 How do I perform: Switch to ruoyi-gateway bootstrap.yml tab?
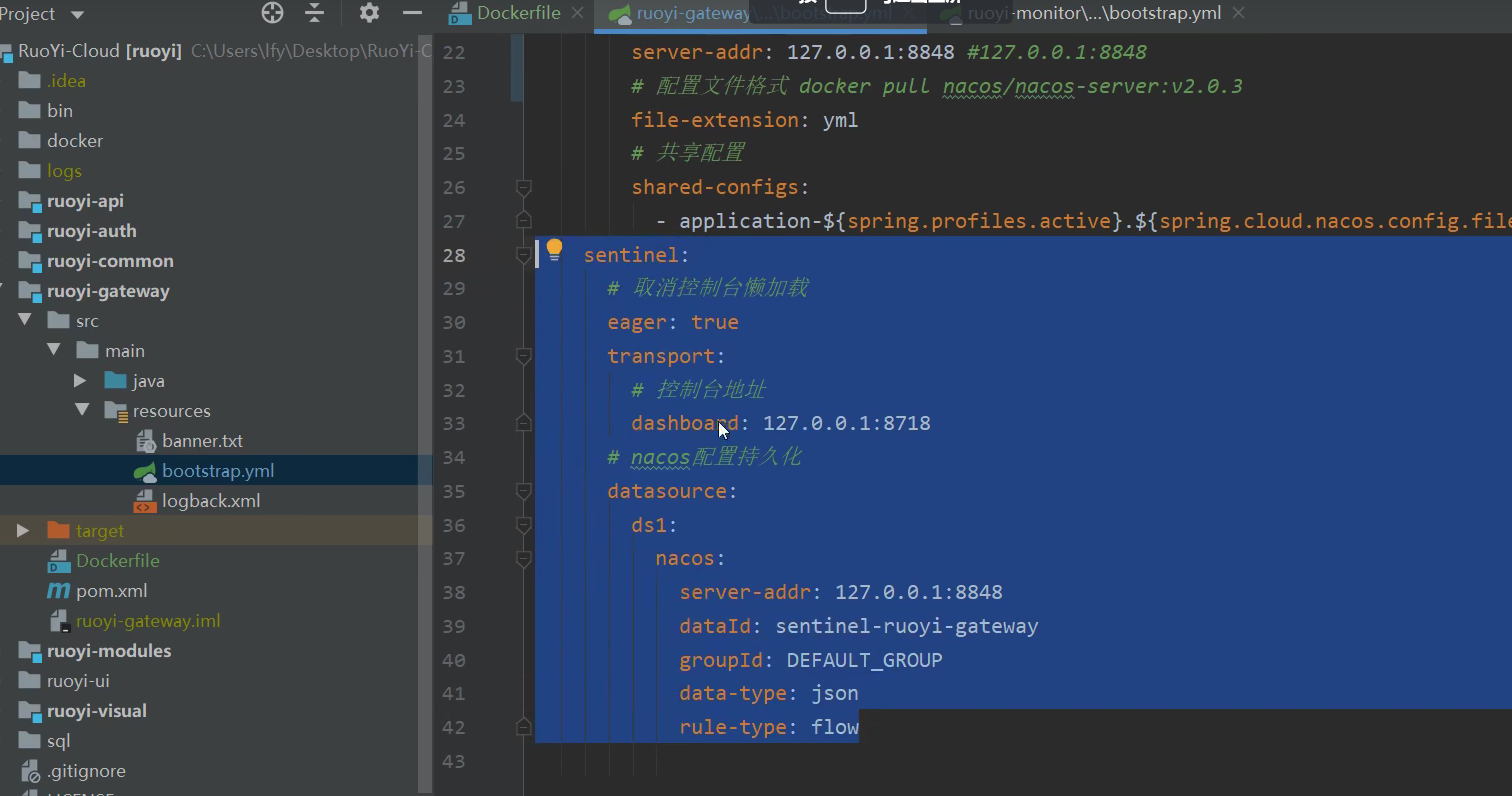point(760,14)
